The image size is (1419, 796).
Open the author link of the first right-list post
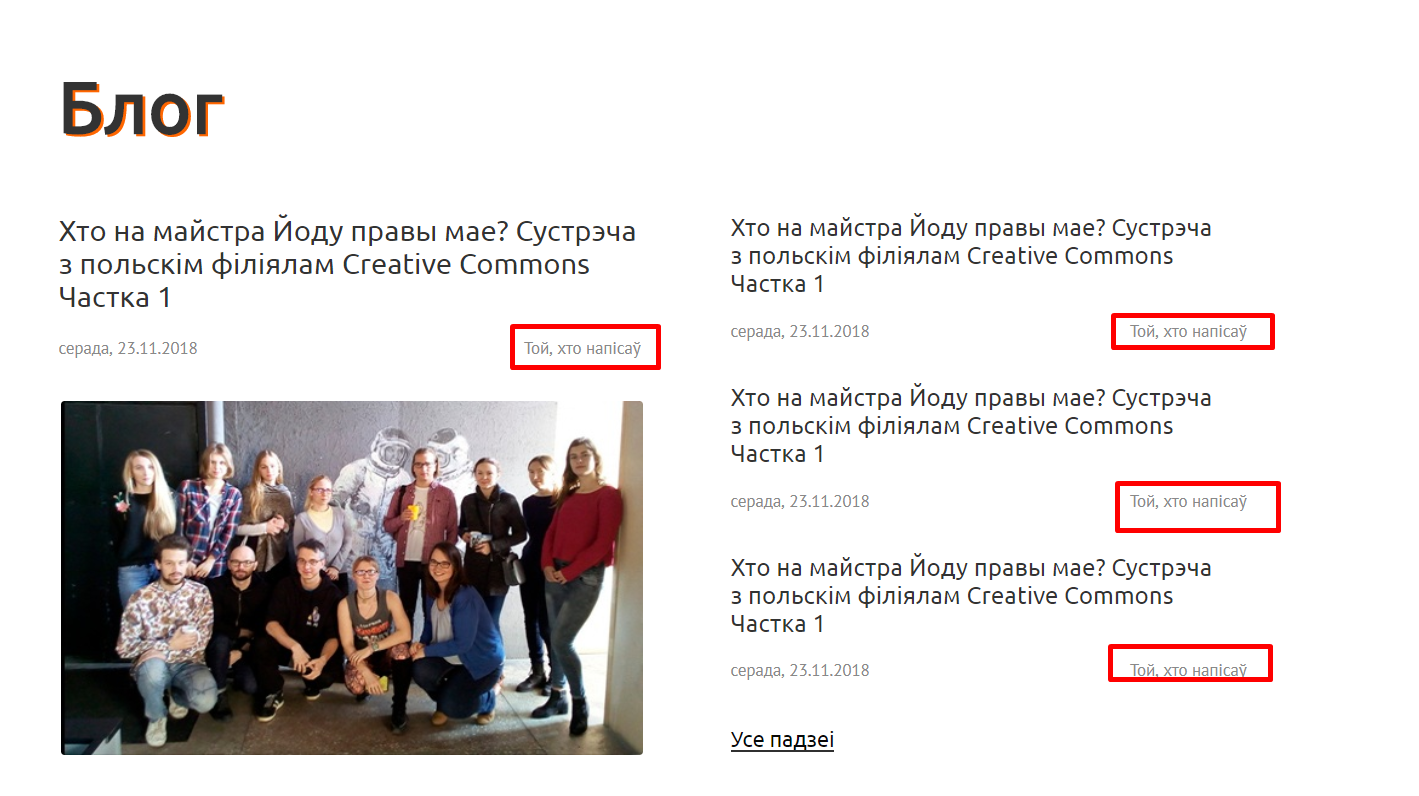(x=1188, y=331)
